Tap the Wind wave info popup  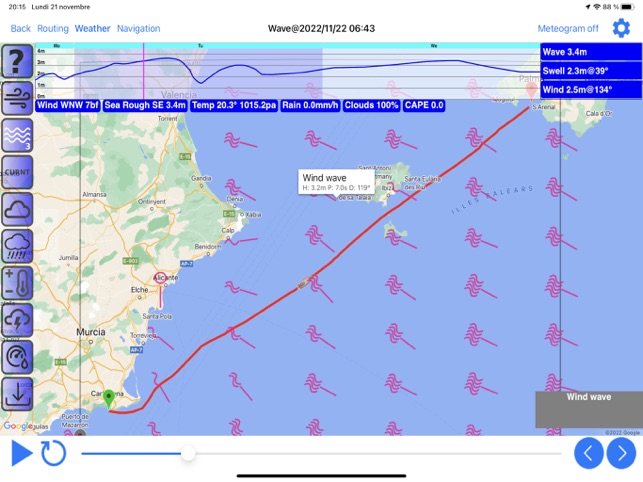pyautogui.click(x=336, y=182)
